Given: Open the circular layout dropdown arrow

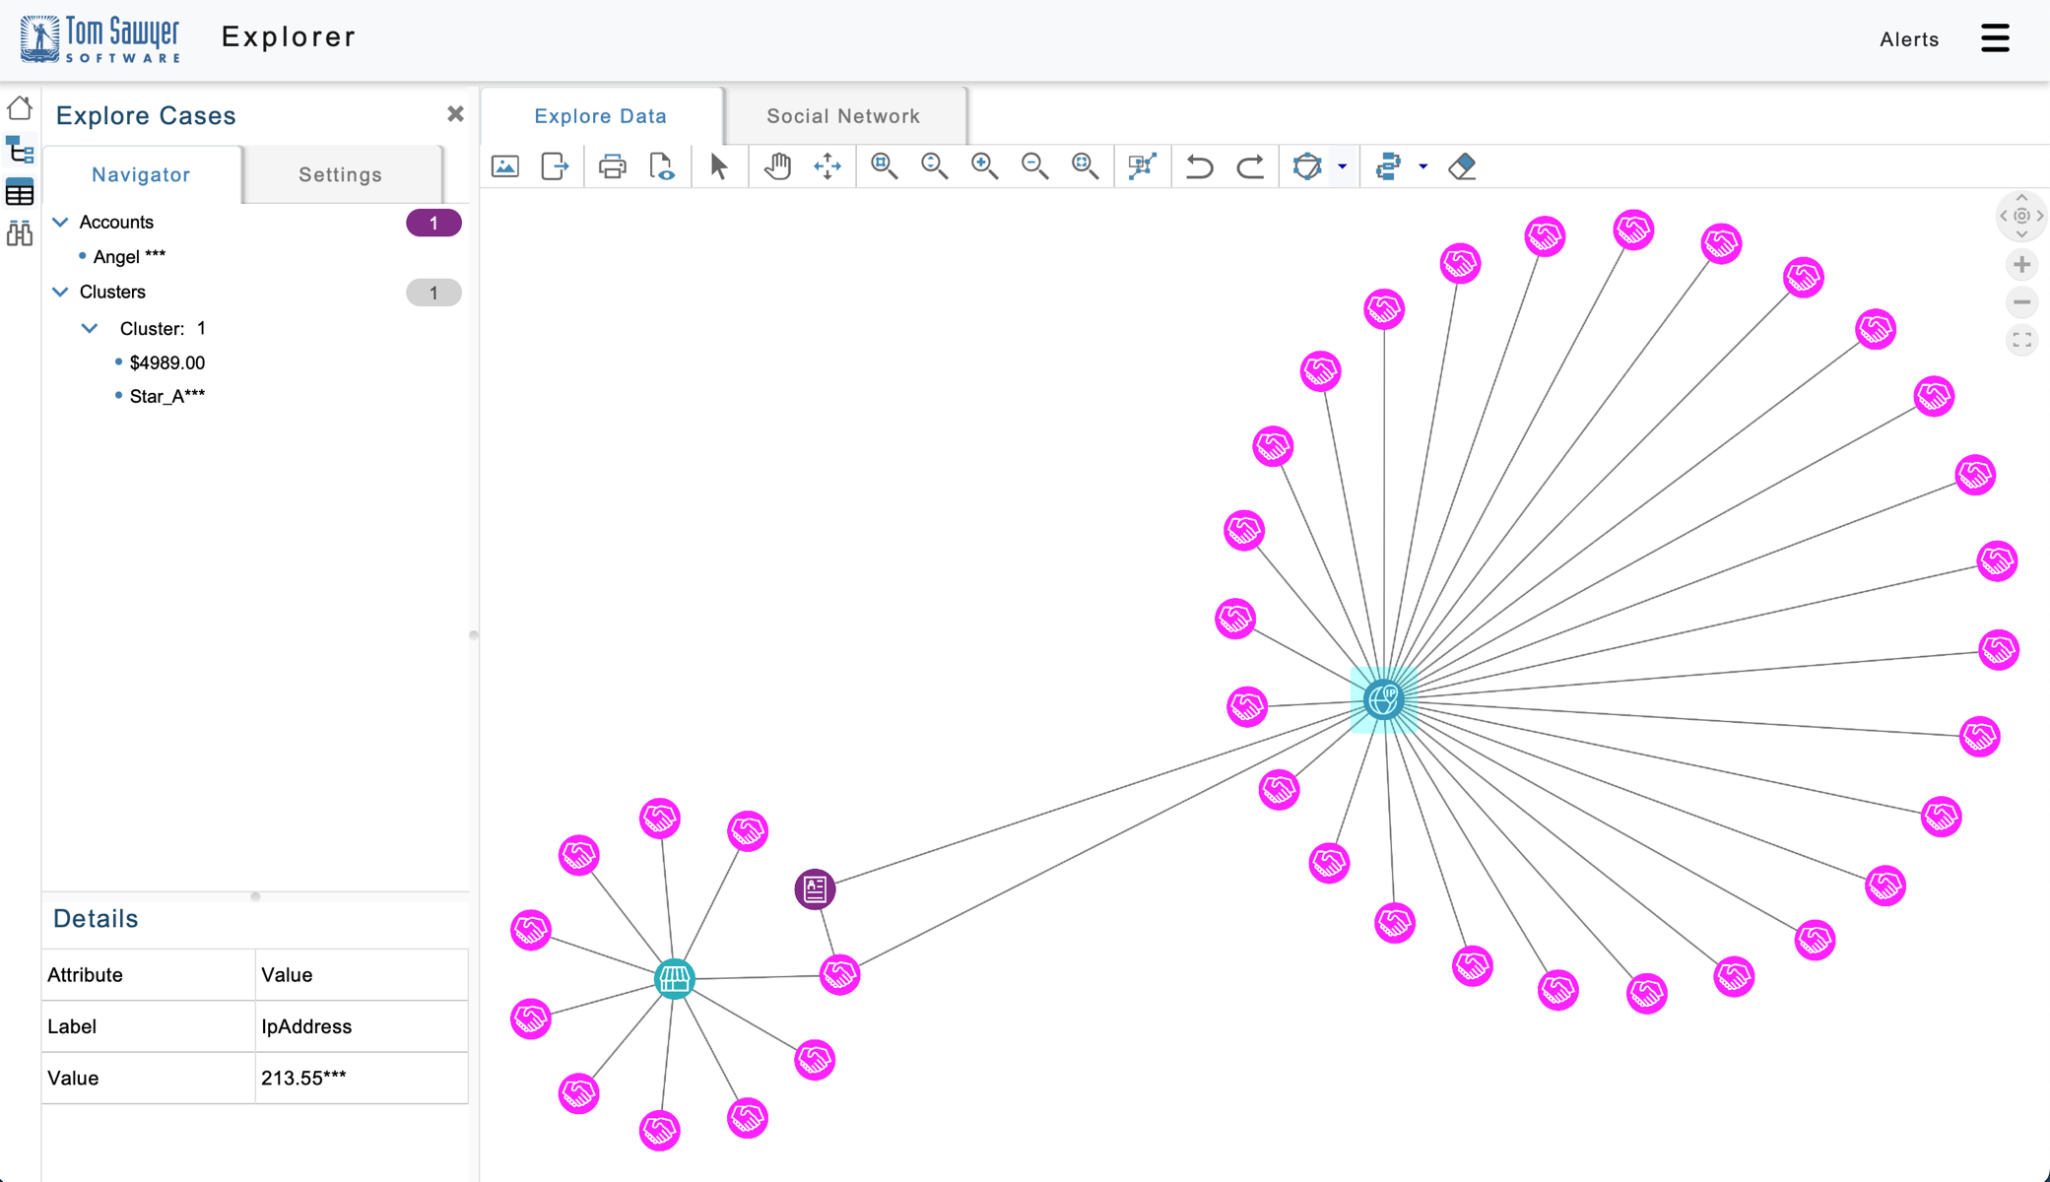Looking at the screenshot, I should [1343, 166].
